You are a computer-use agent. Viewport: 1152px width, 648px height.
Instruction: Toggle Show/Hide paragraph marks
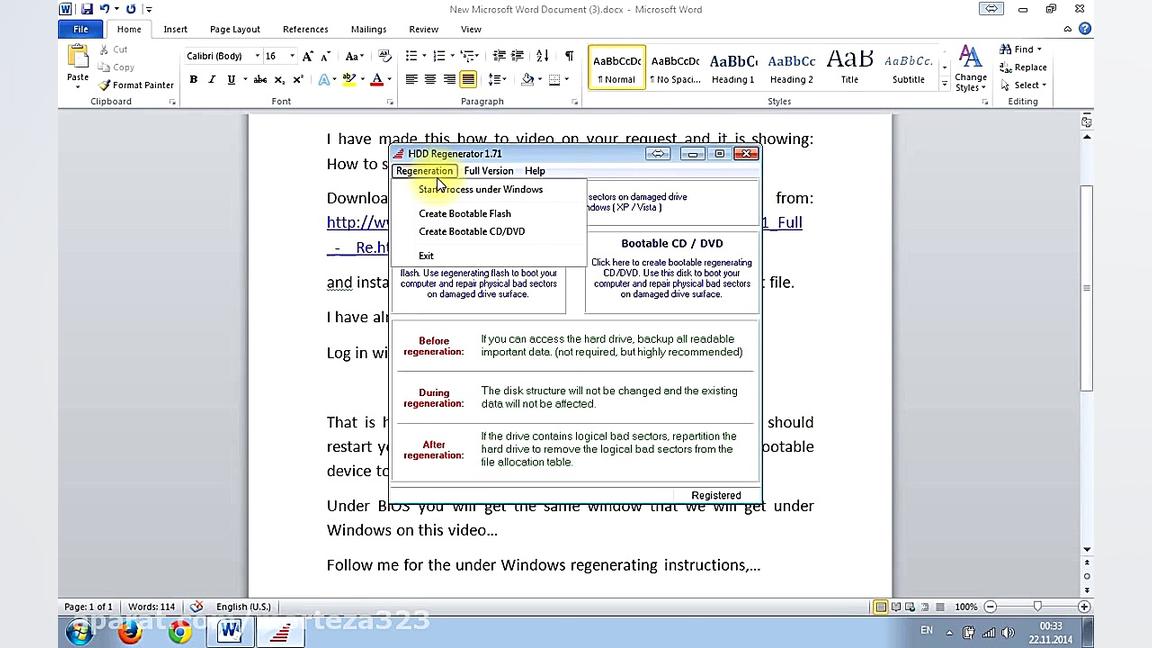[x=569, y=56]
